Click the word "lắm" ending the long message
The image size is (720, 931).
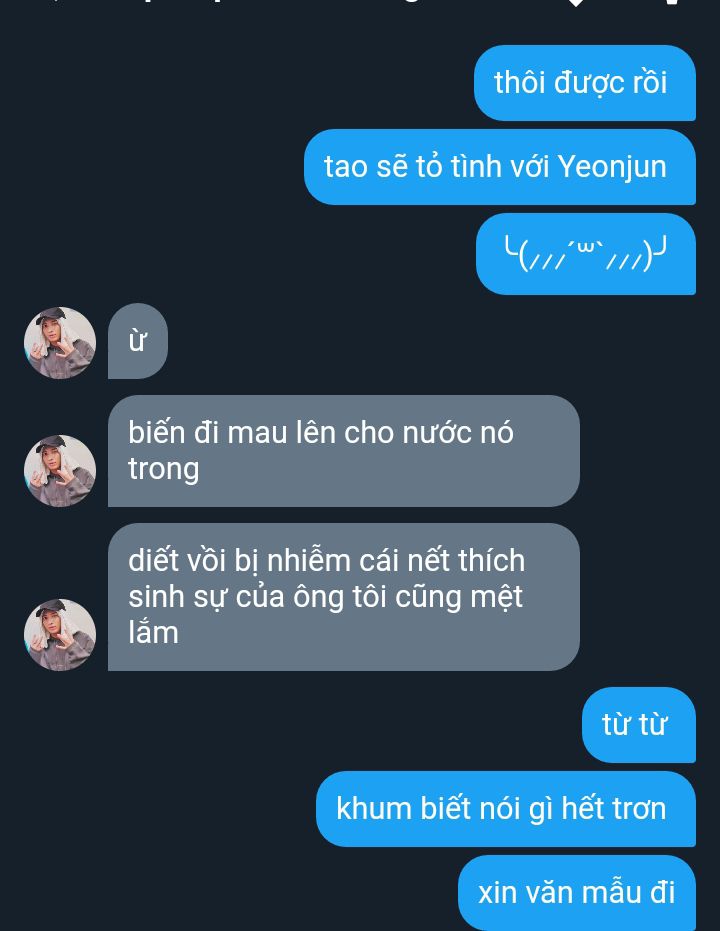click(153, 632)
